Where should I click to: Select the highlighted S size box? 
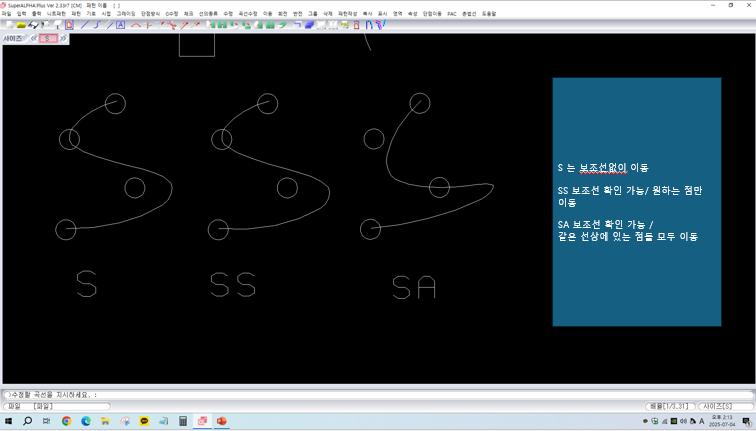(x=48, y=38)
